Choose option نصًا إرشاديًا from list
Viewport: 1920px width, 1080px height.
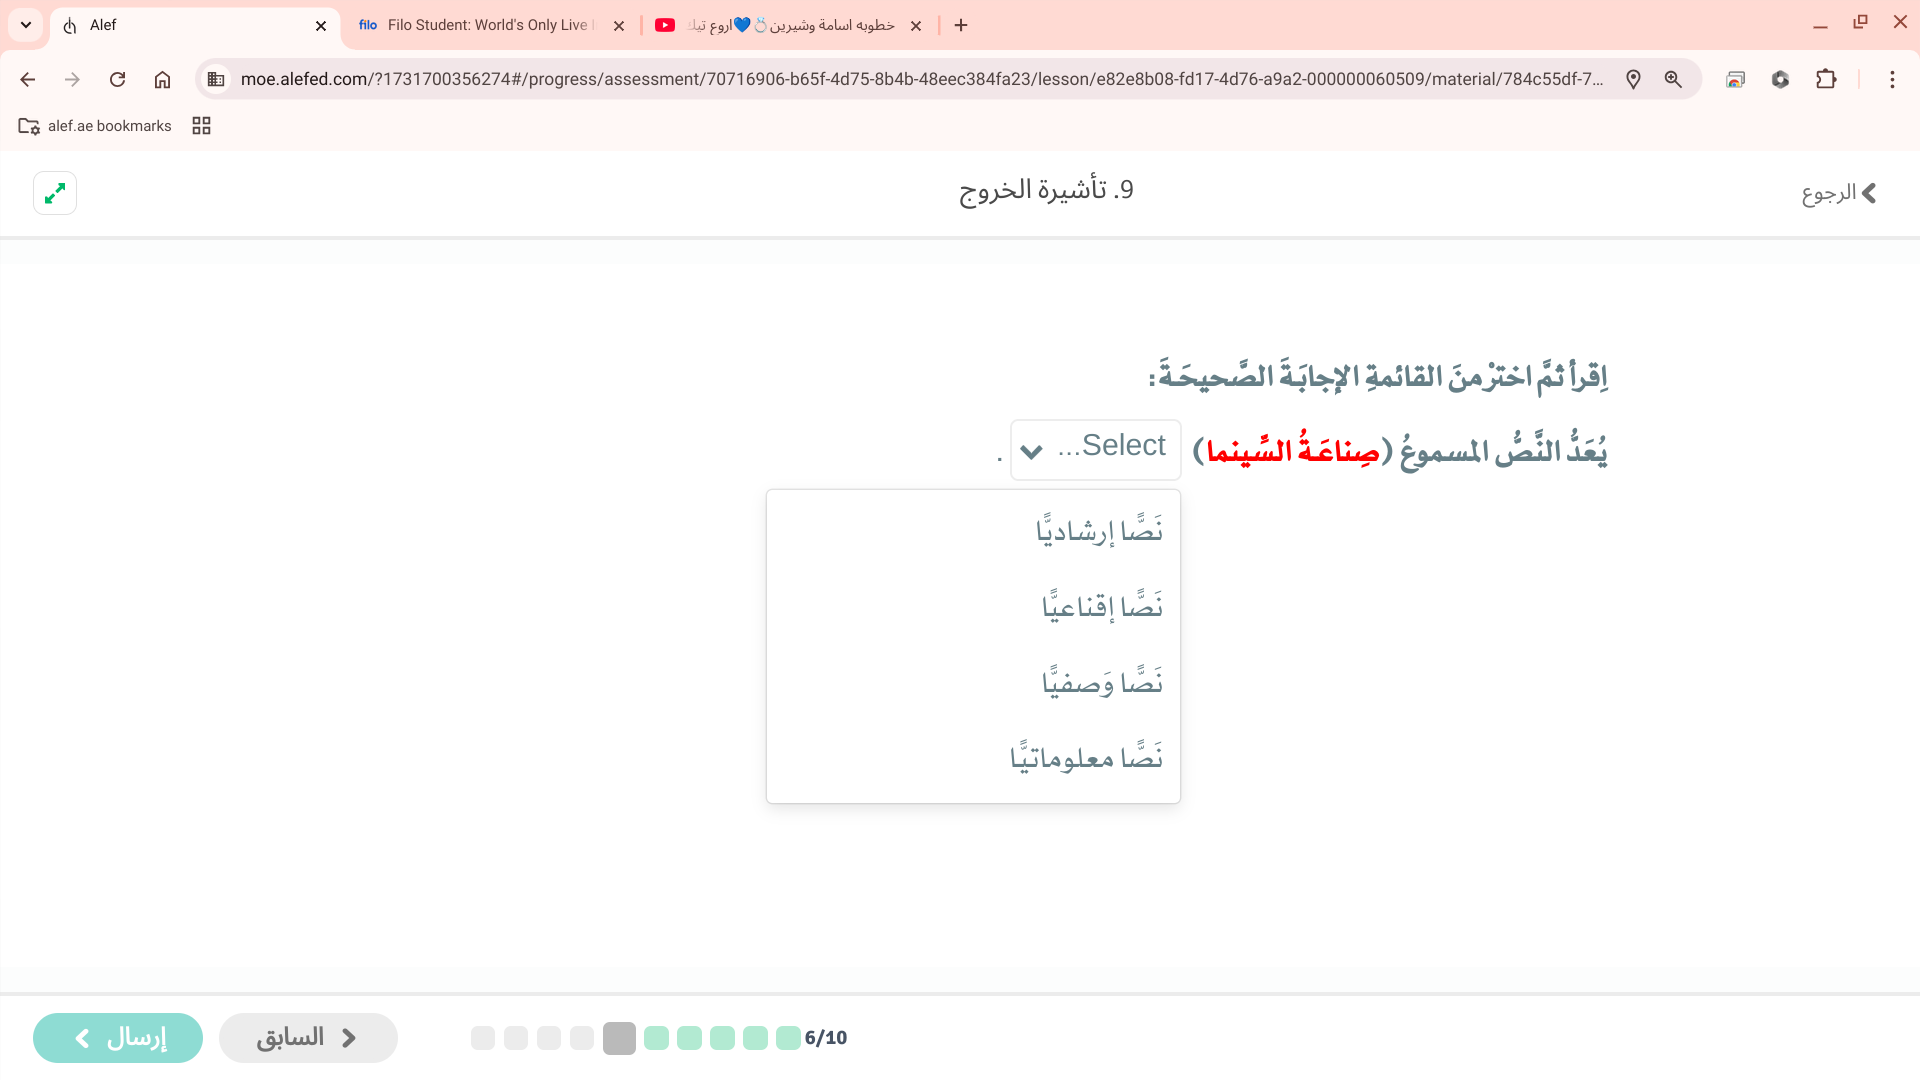click(x=1098, y=530)
